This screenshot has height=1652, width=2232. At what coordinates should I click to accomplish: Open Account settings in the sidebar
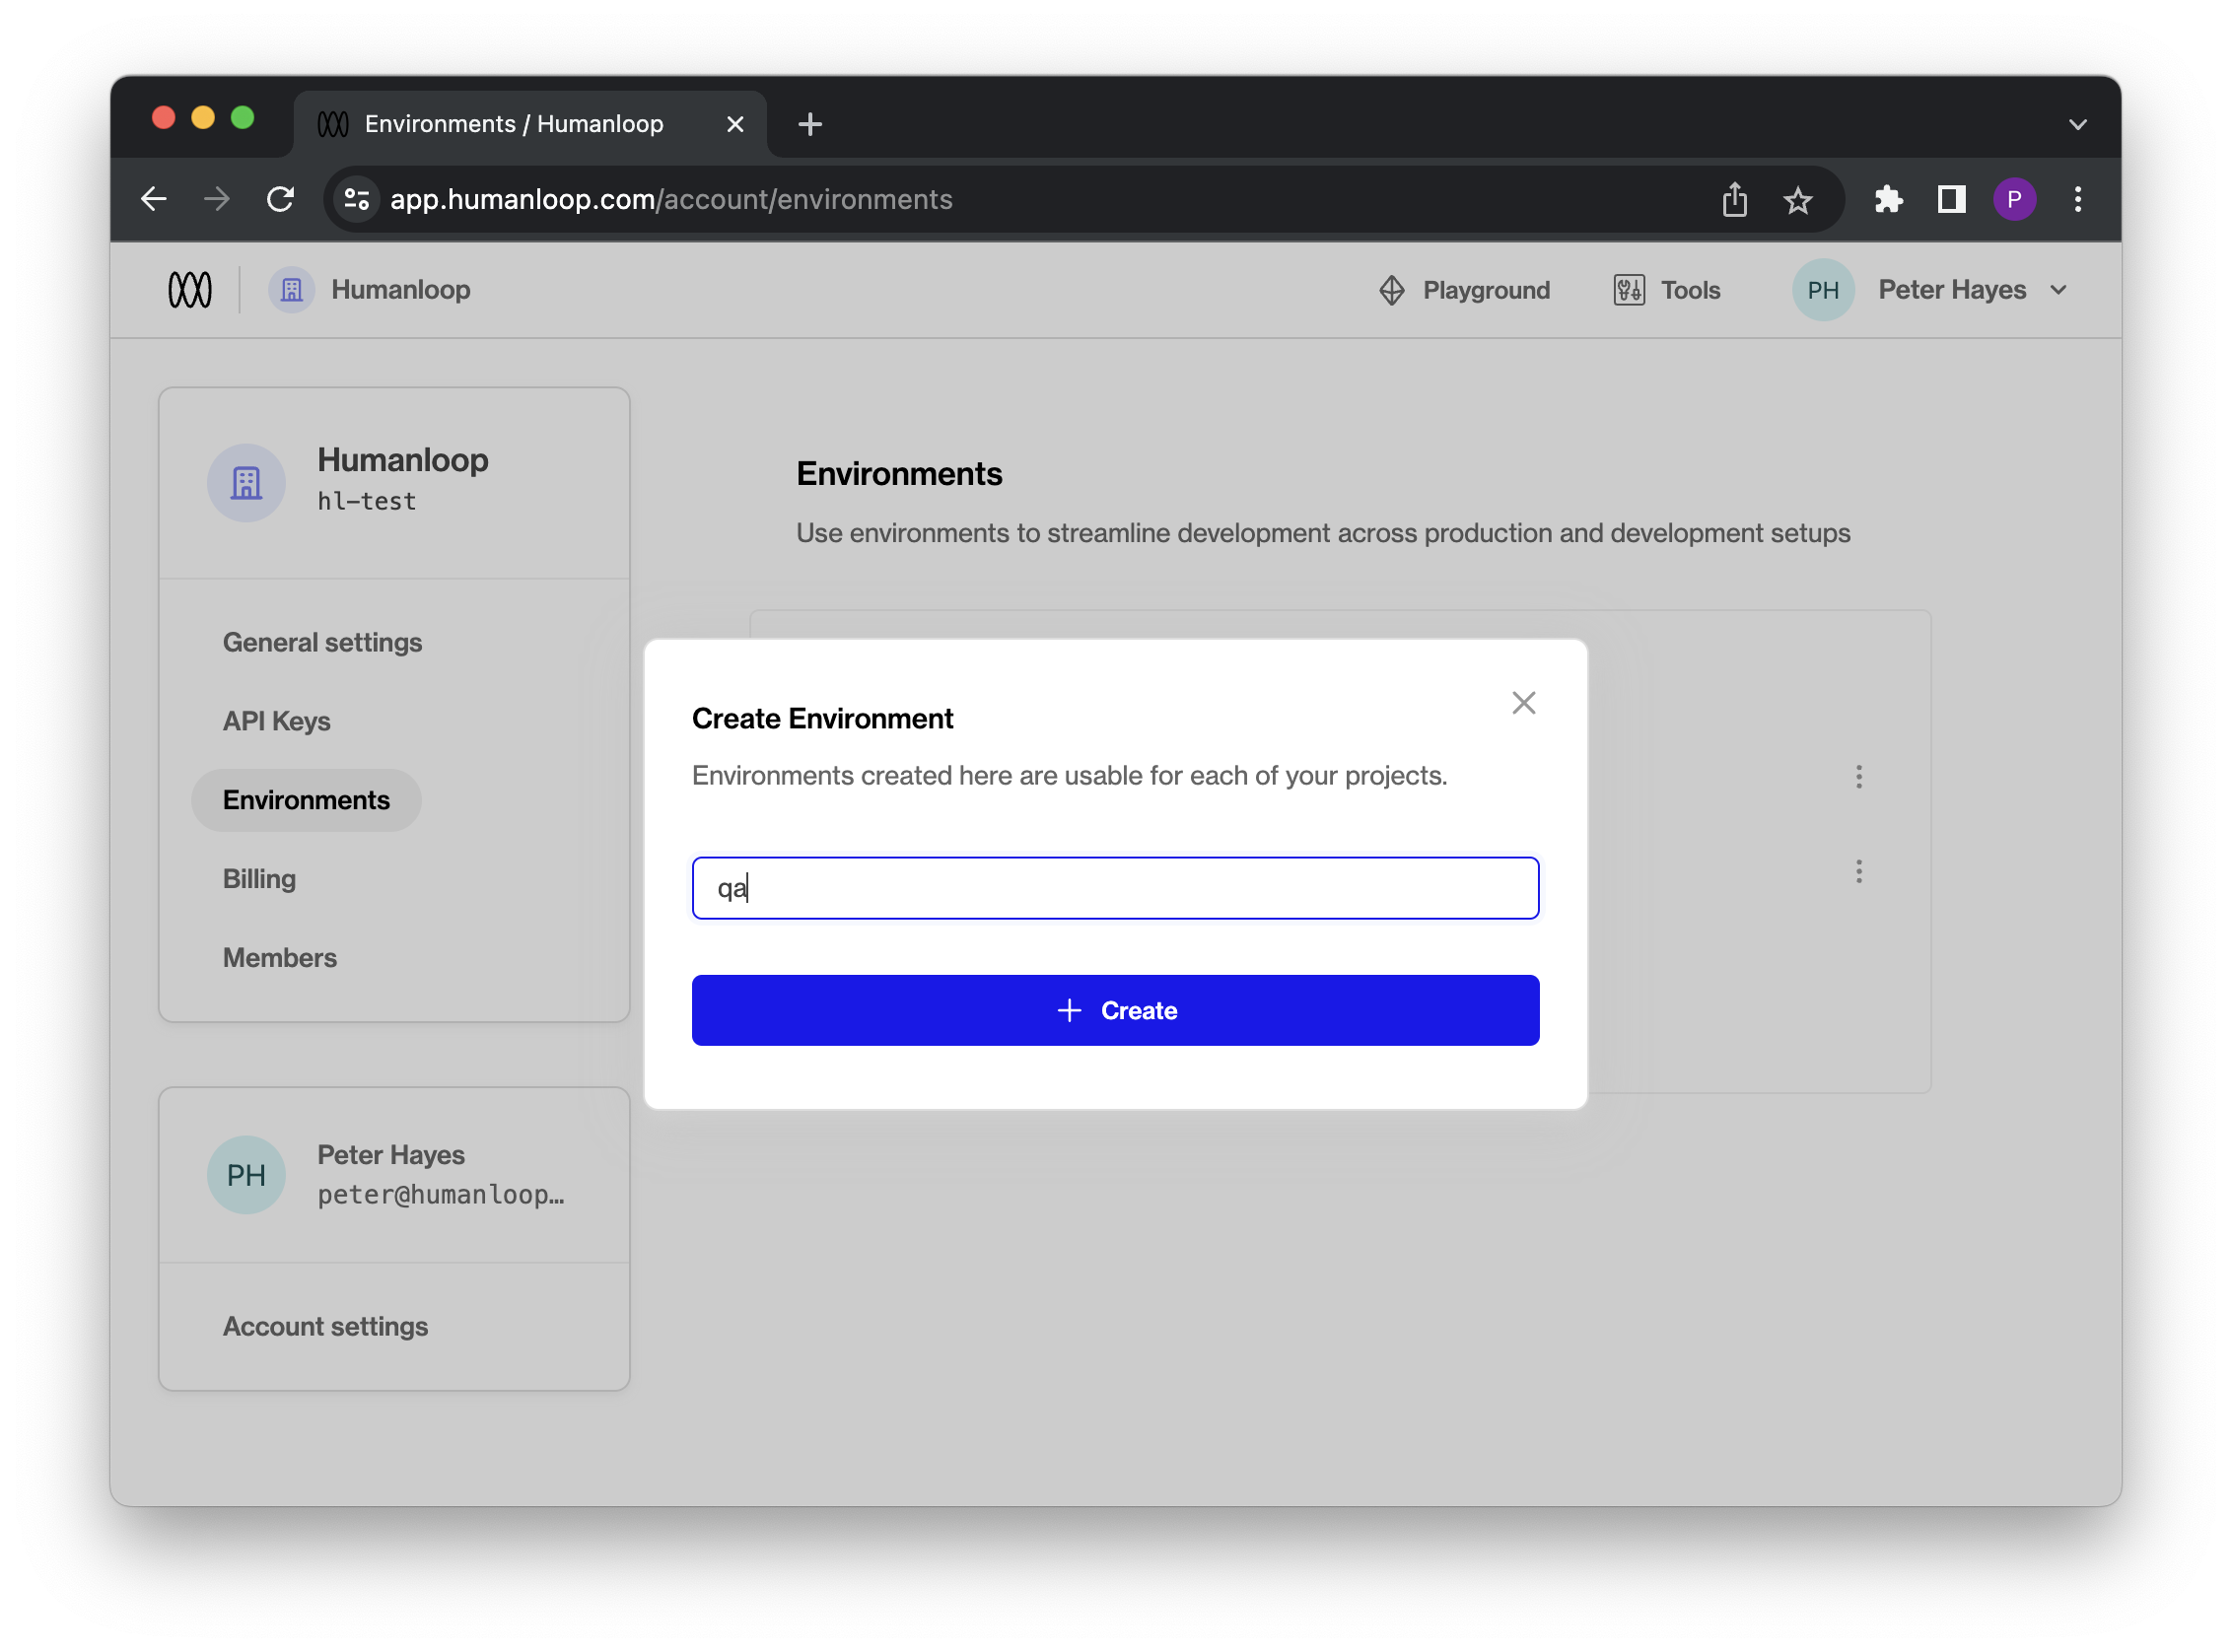(325, 1327)
